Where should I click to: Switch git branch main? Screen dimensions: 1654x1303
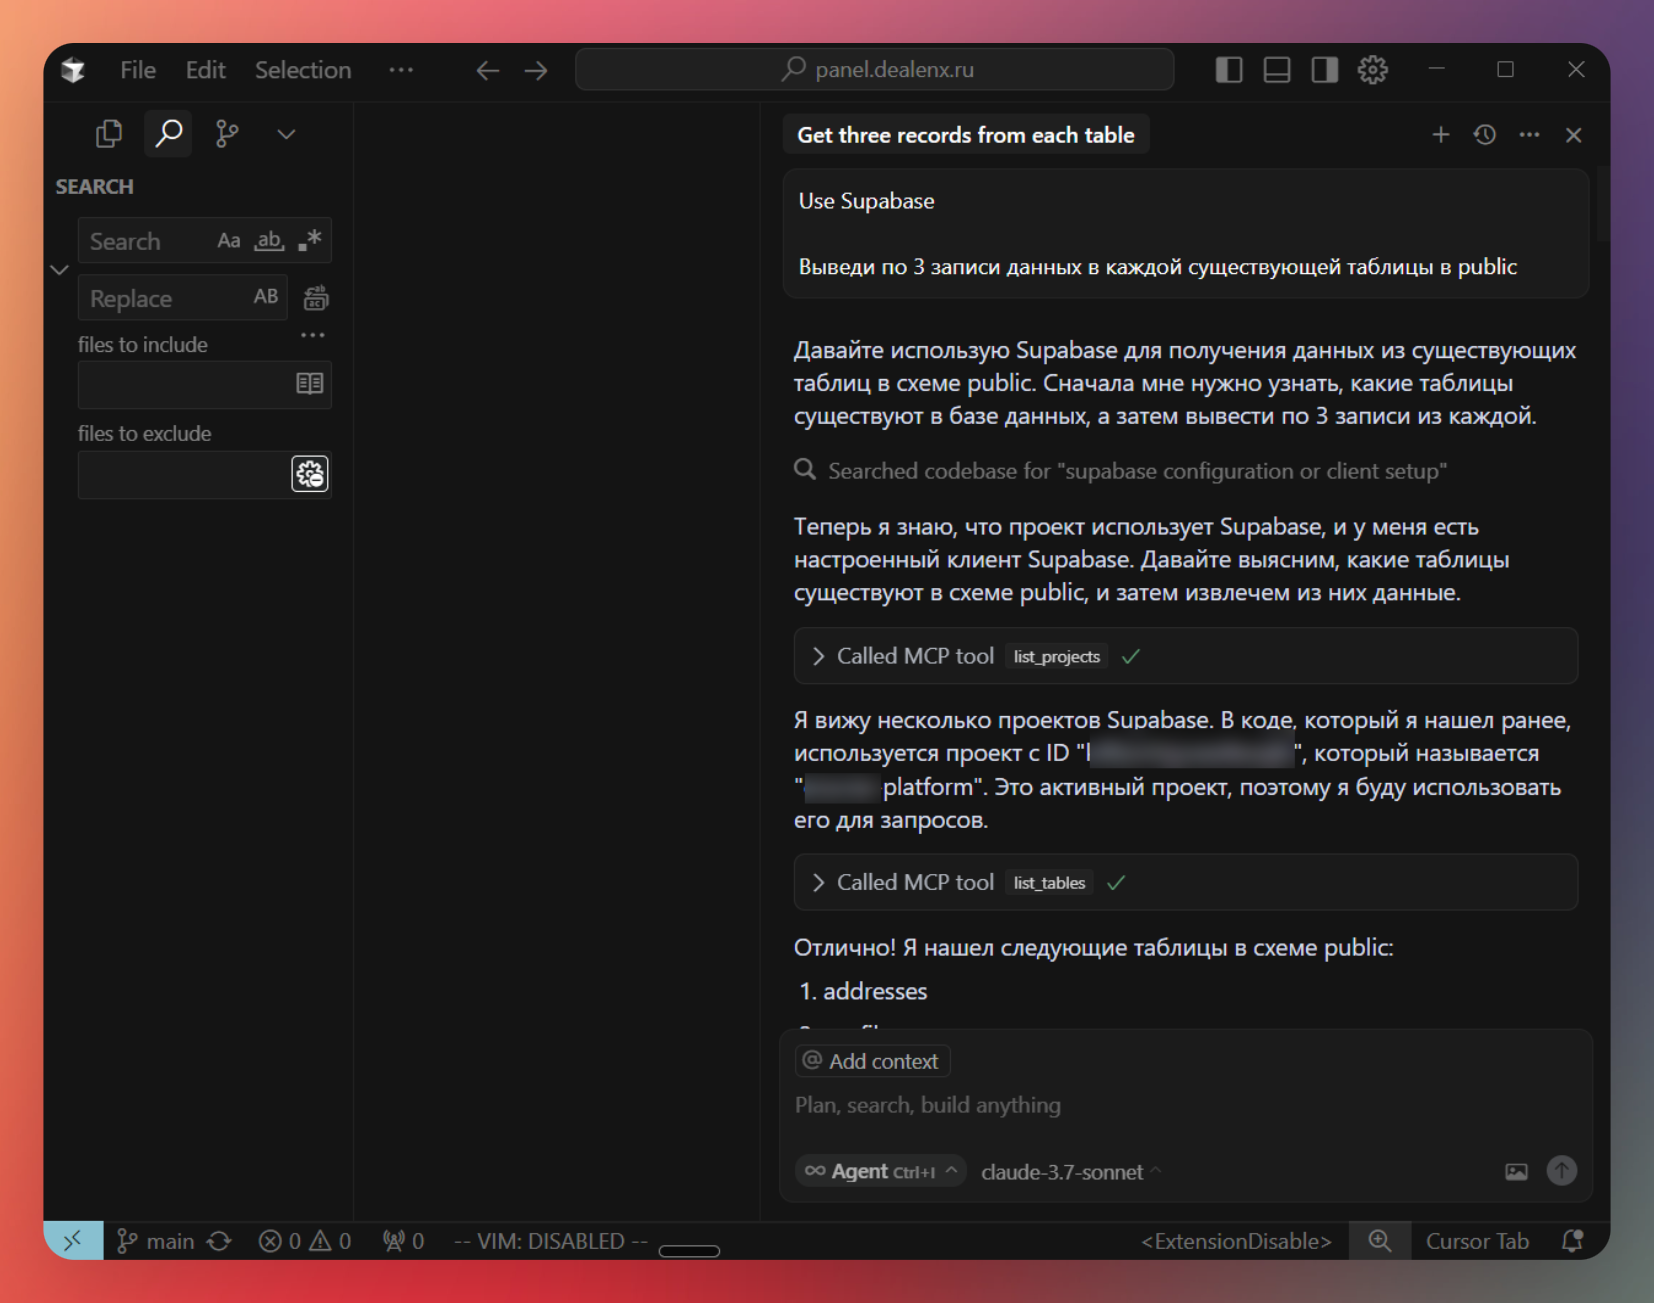click(x=155, y=1241)
